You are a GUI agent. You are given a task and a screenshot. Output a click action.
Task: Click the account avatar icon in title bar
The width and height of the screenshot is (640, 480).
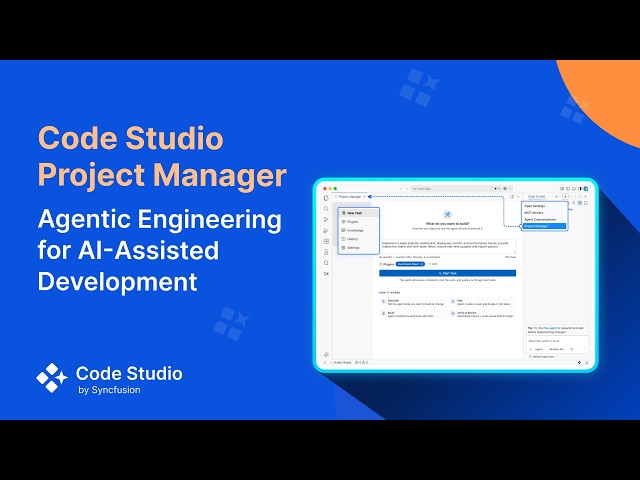click(x=586, y=189)
